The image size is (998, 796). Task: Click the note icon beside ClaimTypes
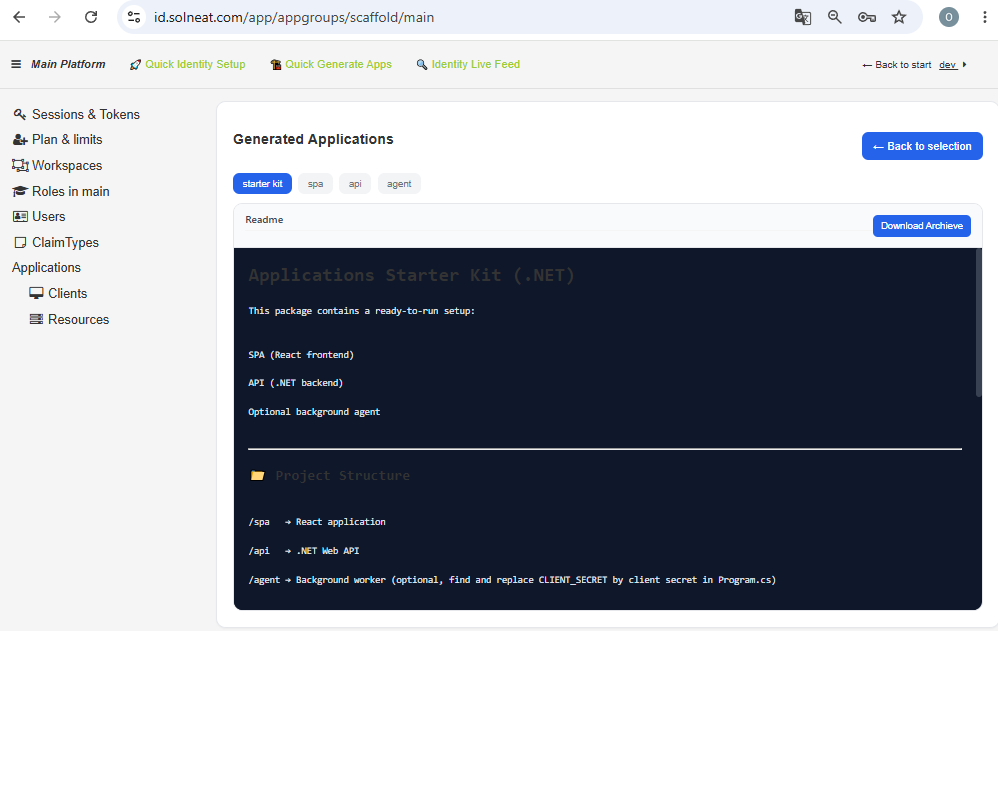[20, 242]
